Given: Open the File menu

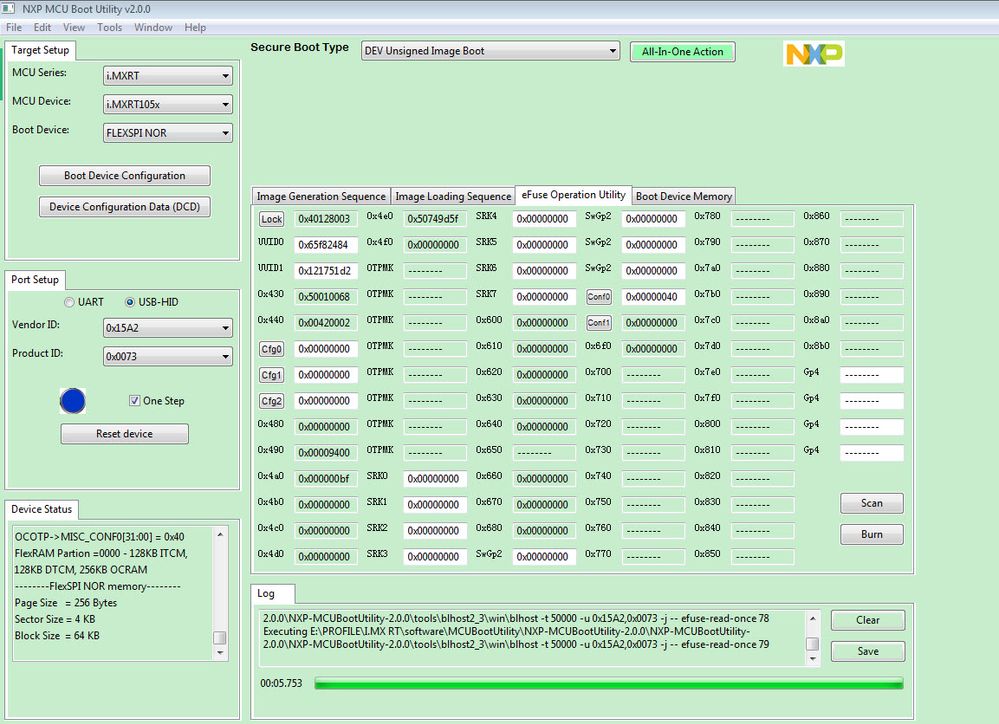Looking at the screenshot, I should coord(14,27).
